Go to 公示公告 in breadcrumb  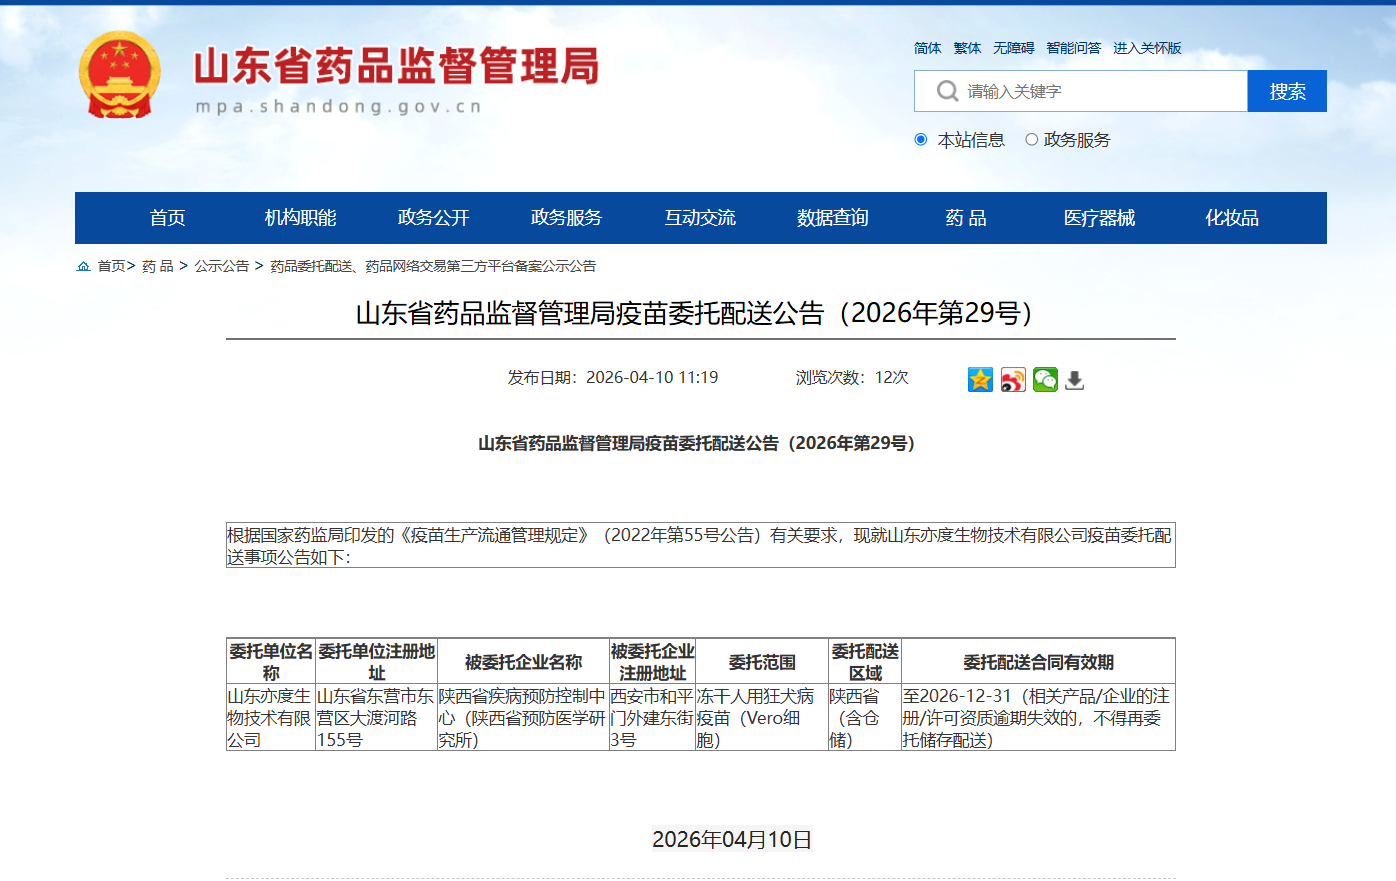click(222, 266)
